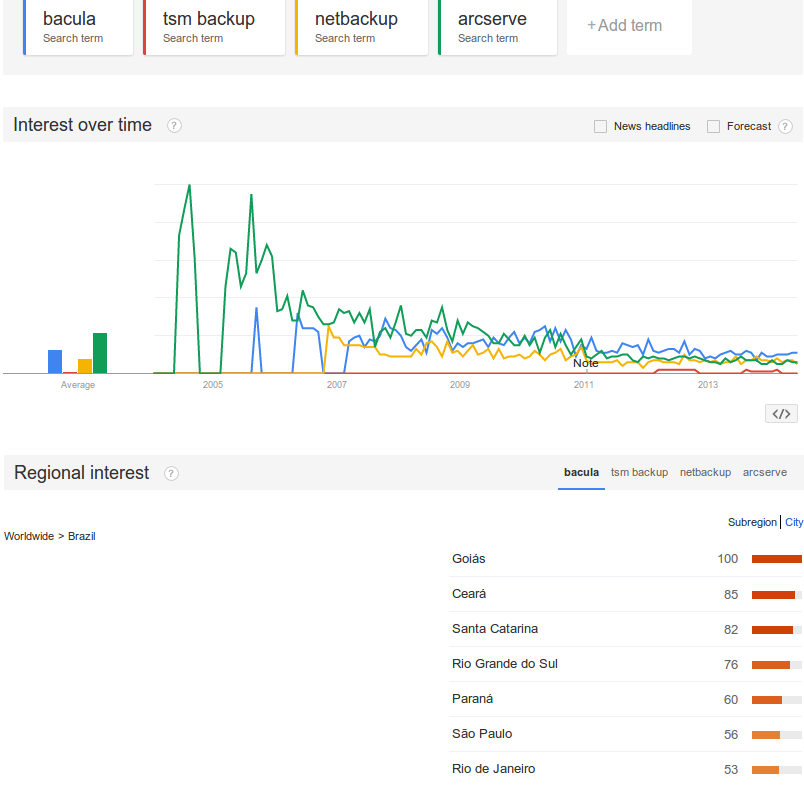Click Add term to add a search term
Screen dimensions: 804x785
click(629, 26)
